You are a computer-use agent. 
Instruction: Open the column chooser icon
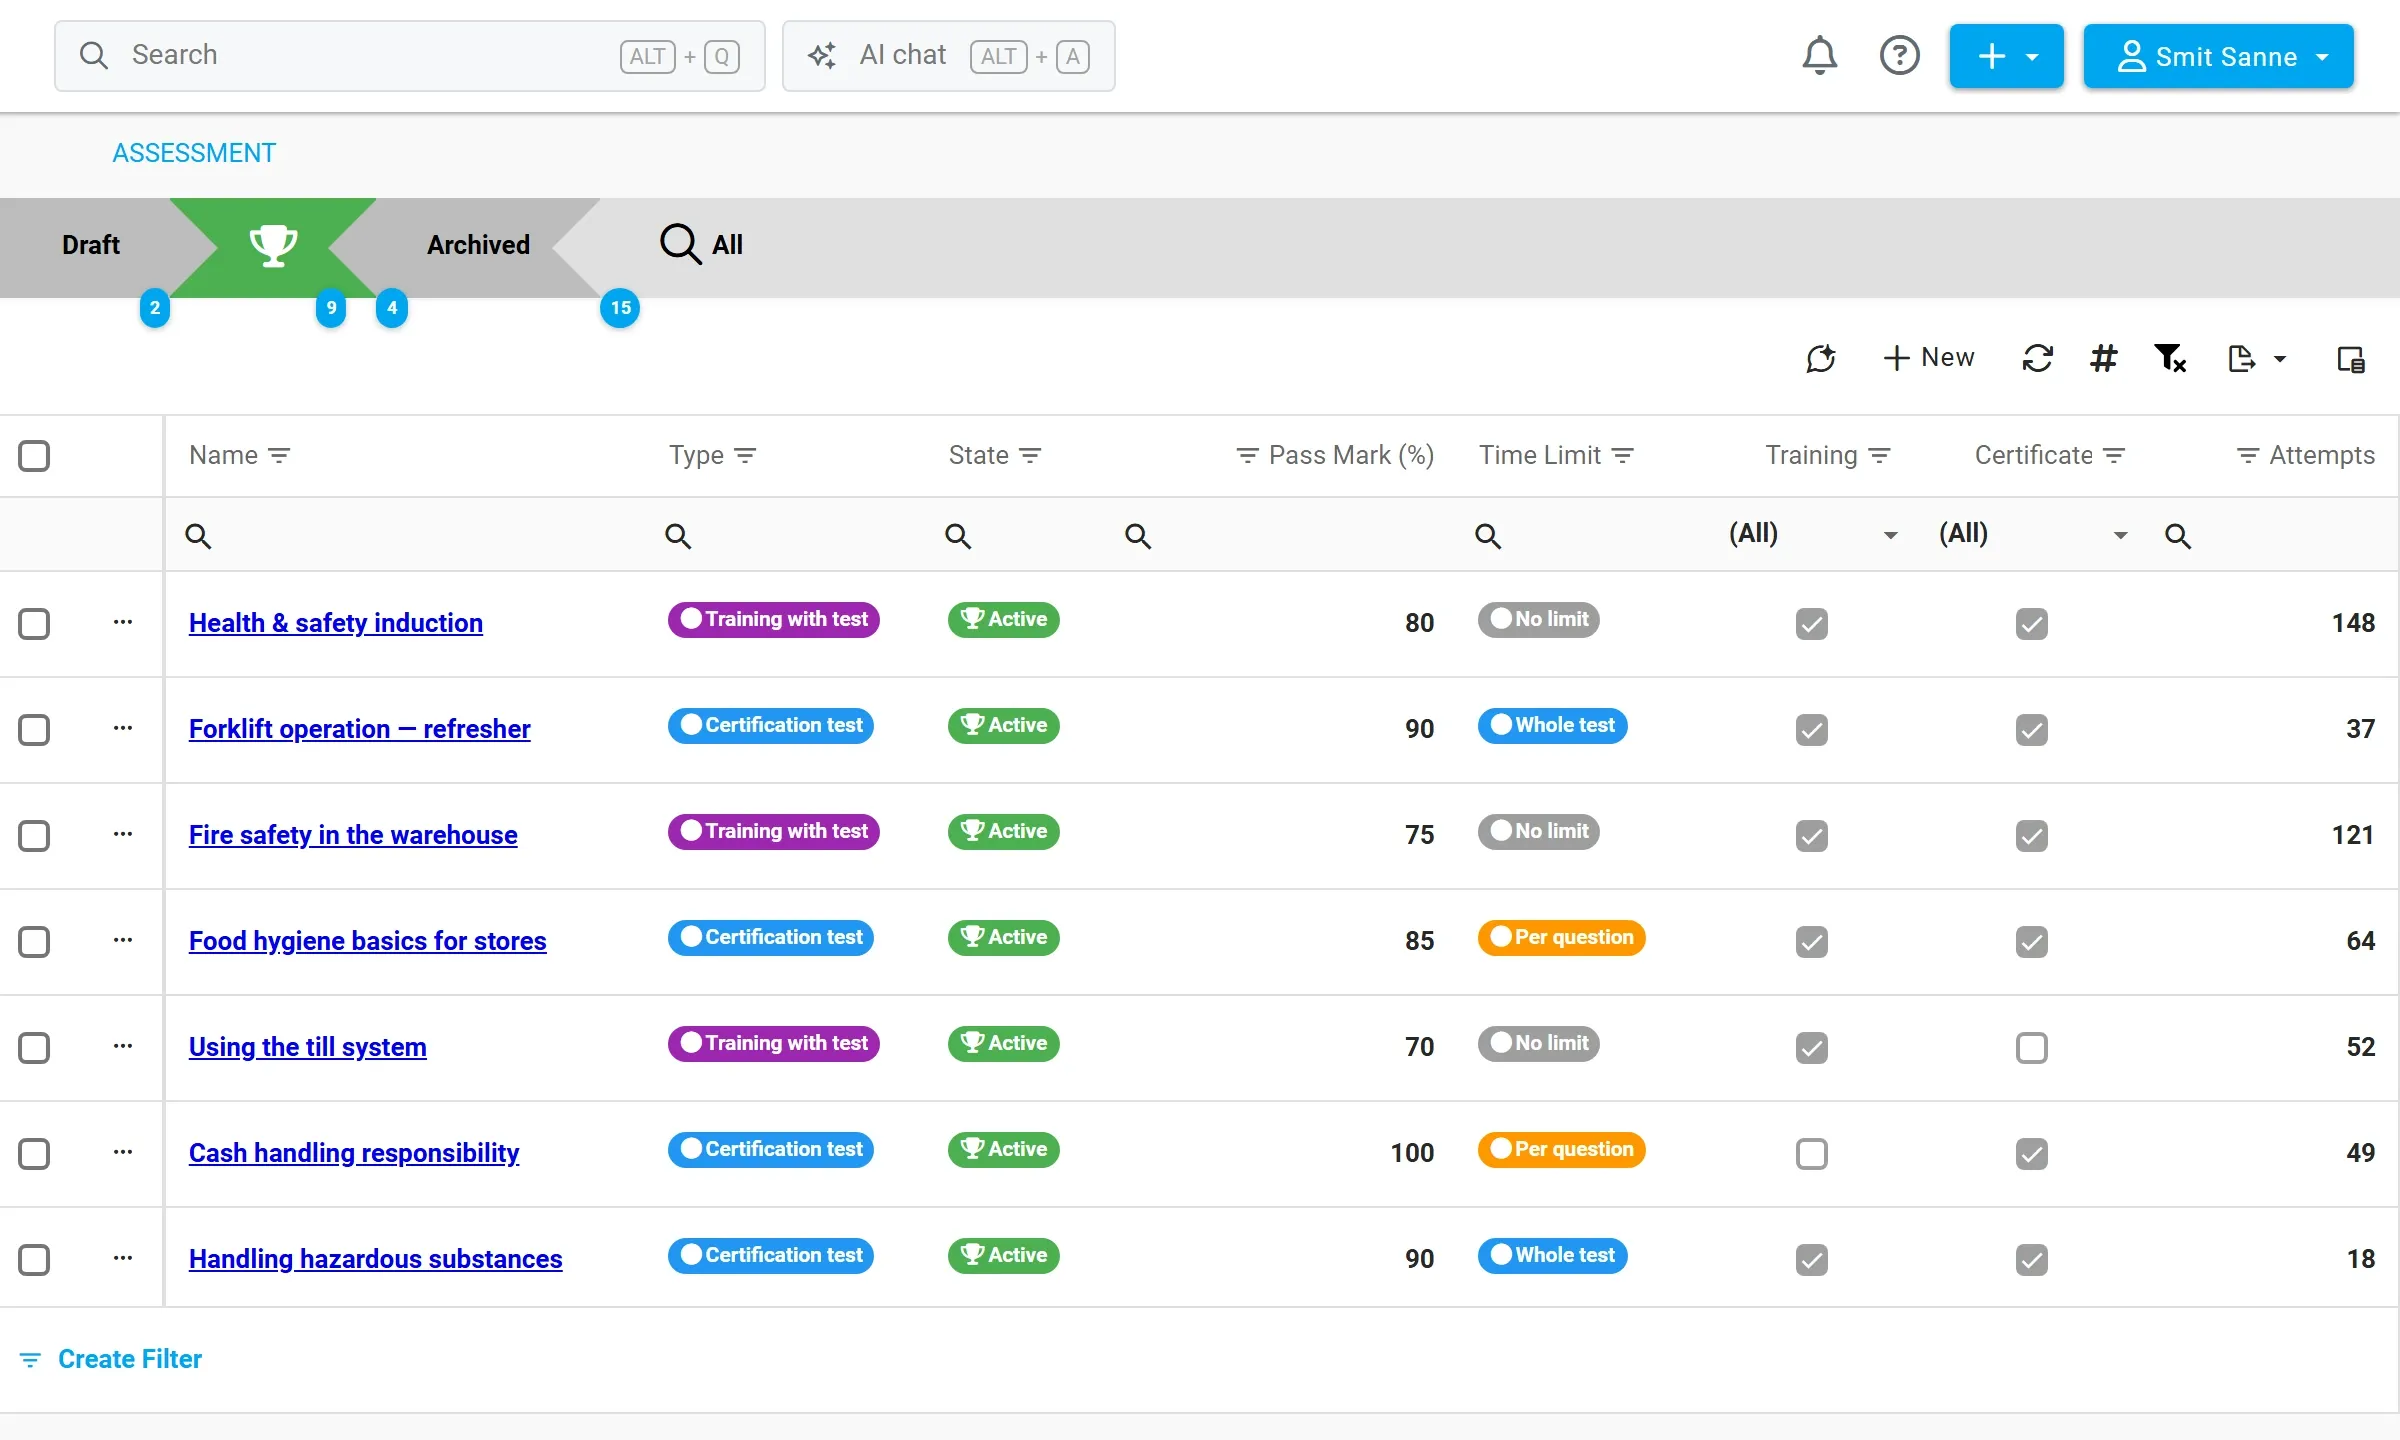pyautogui.click(x=2350, y=359)
